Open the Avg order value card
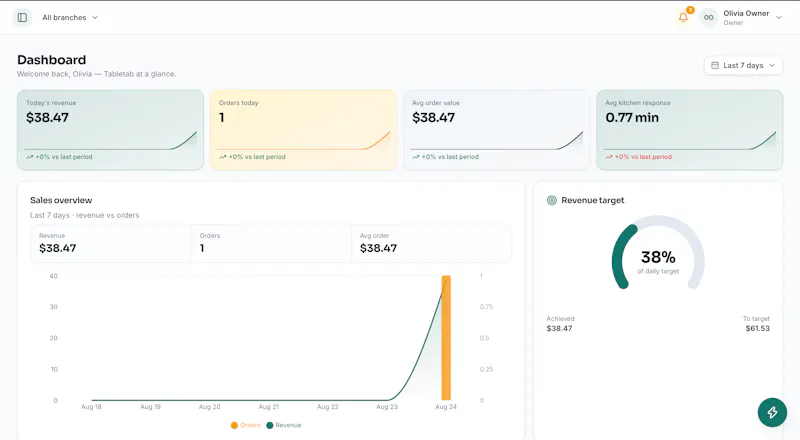This screenshot has height=440, width=800. point(496,130)
